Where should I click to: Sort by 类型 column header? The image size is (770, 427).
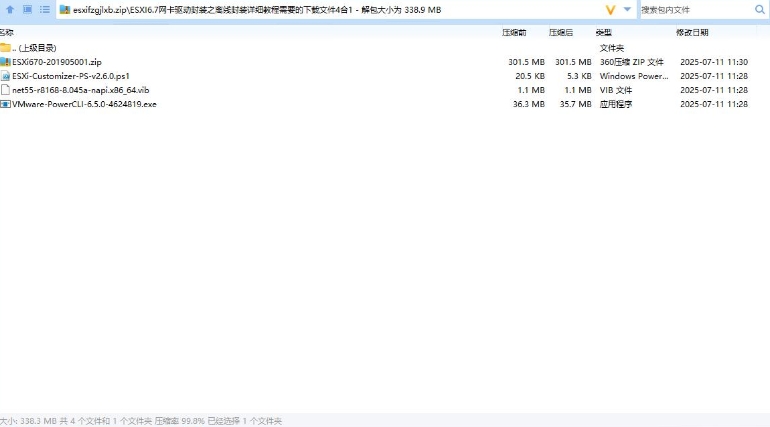[604, 33]
